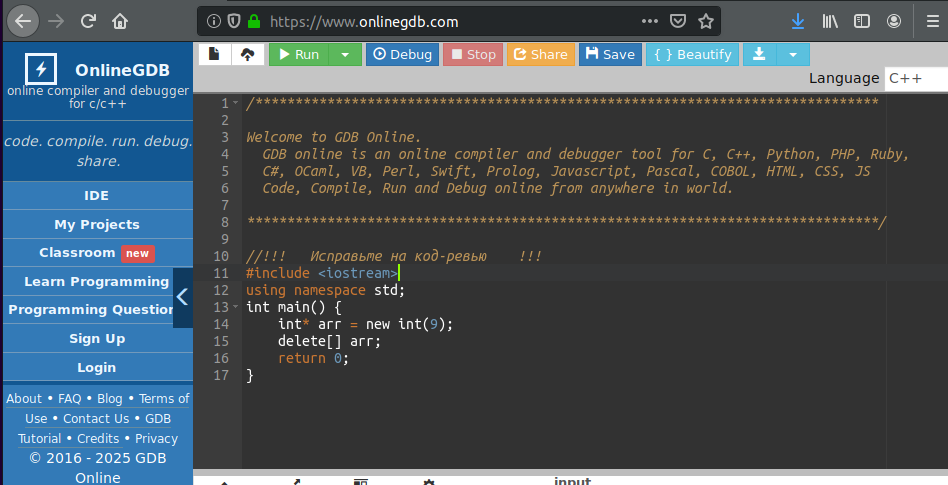Click the green Run button
Screen dimensions: 948x485
pos(299,54)
